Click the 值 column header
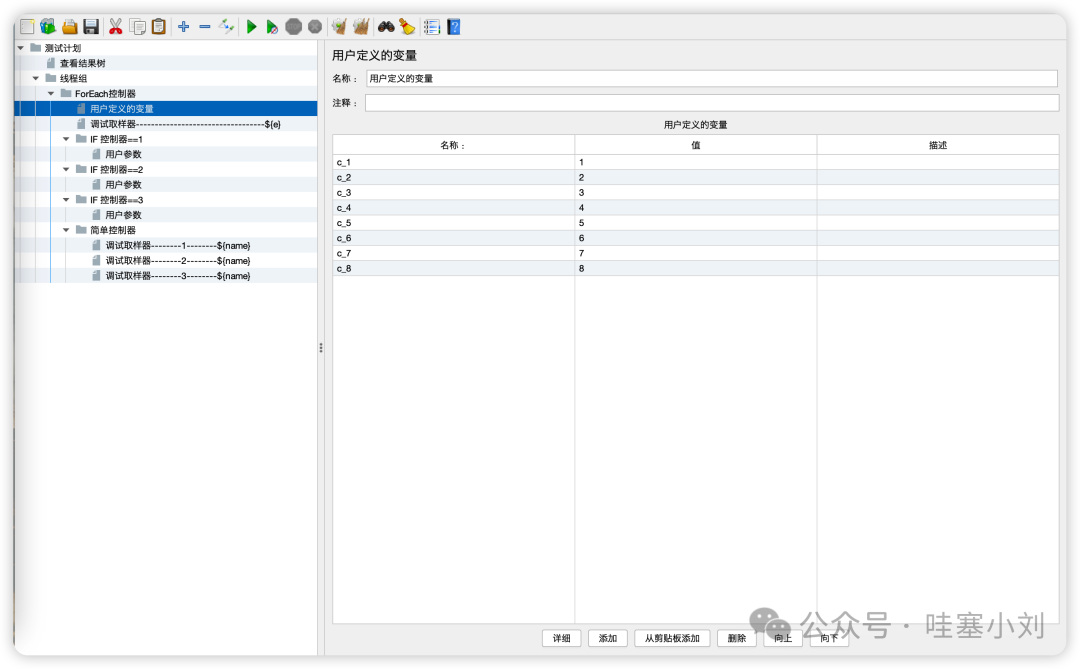This screenshot has width=1080, height=669. point(696,145)
